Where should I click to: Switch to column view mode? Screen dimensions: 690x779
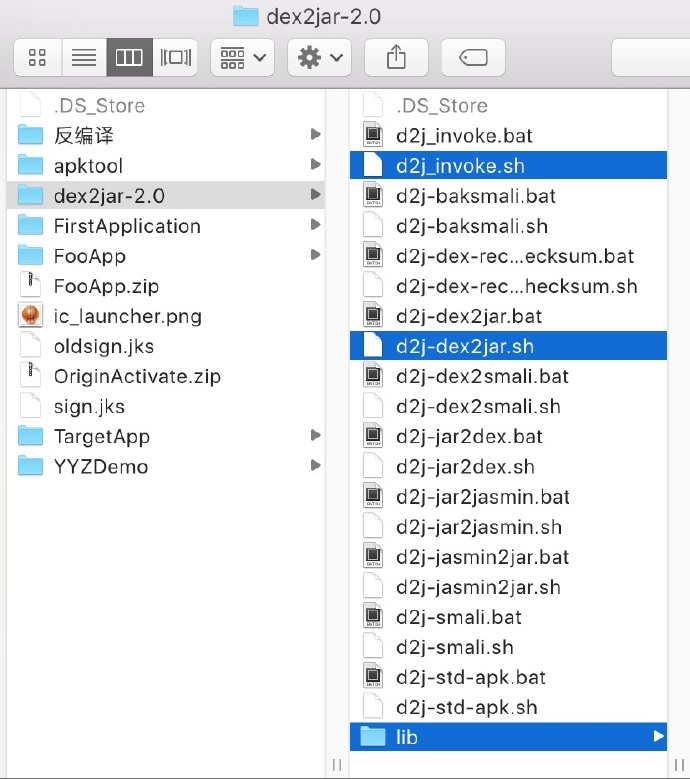click(x=129, y=58)
